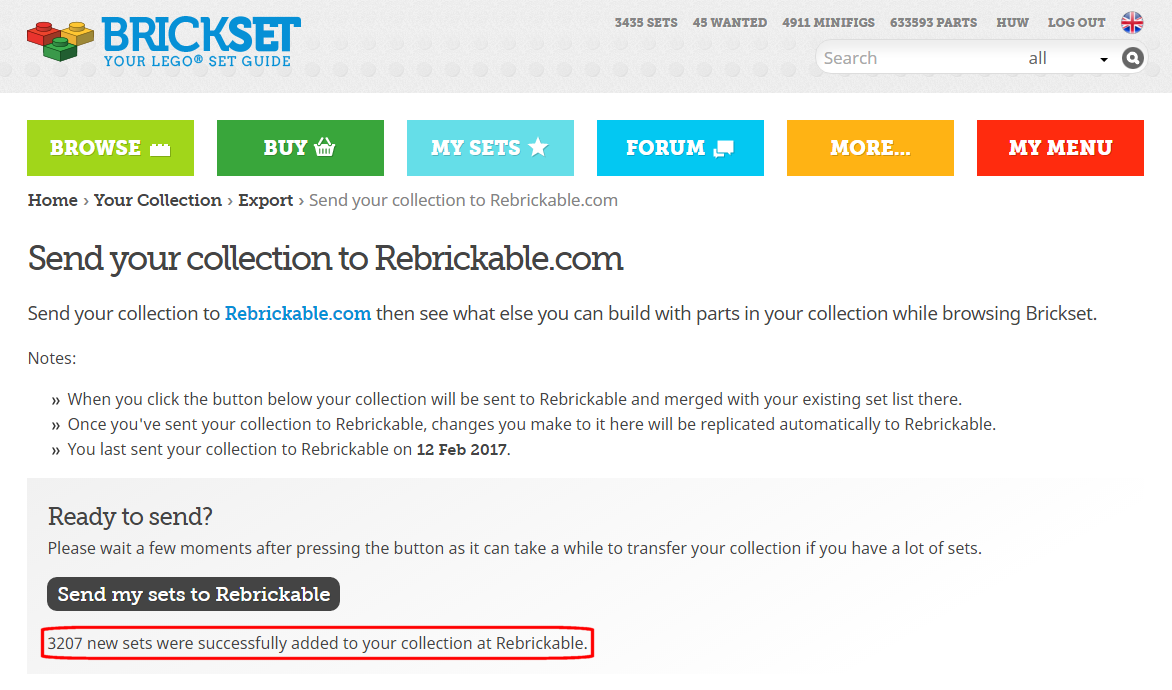Click Send my sets to Rebrickable button
The width and height of the screenshot is (1172, 690).
[x=194, y=594]
